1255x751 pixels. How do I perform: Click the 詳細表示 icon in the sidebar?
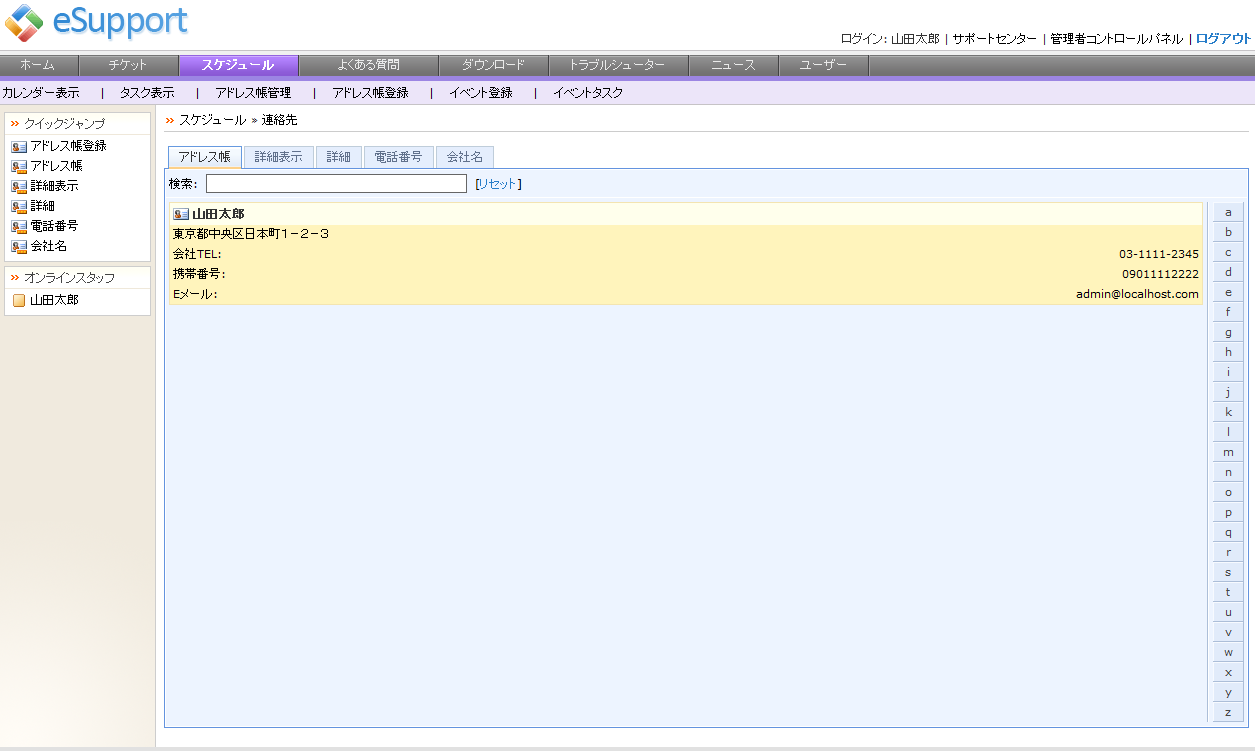tap(17, 185)
